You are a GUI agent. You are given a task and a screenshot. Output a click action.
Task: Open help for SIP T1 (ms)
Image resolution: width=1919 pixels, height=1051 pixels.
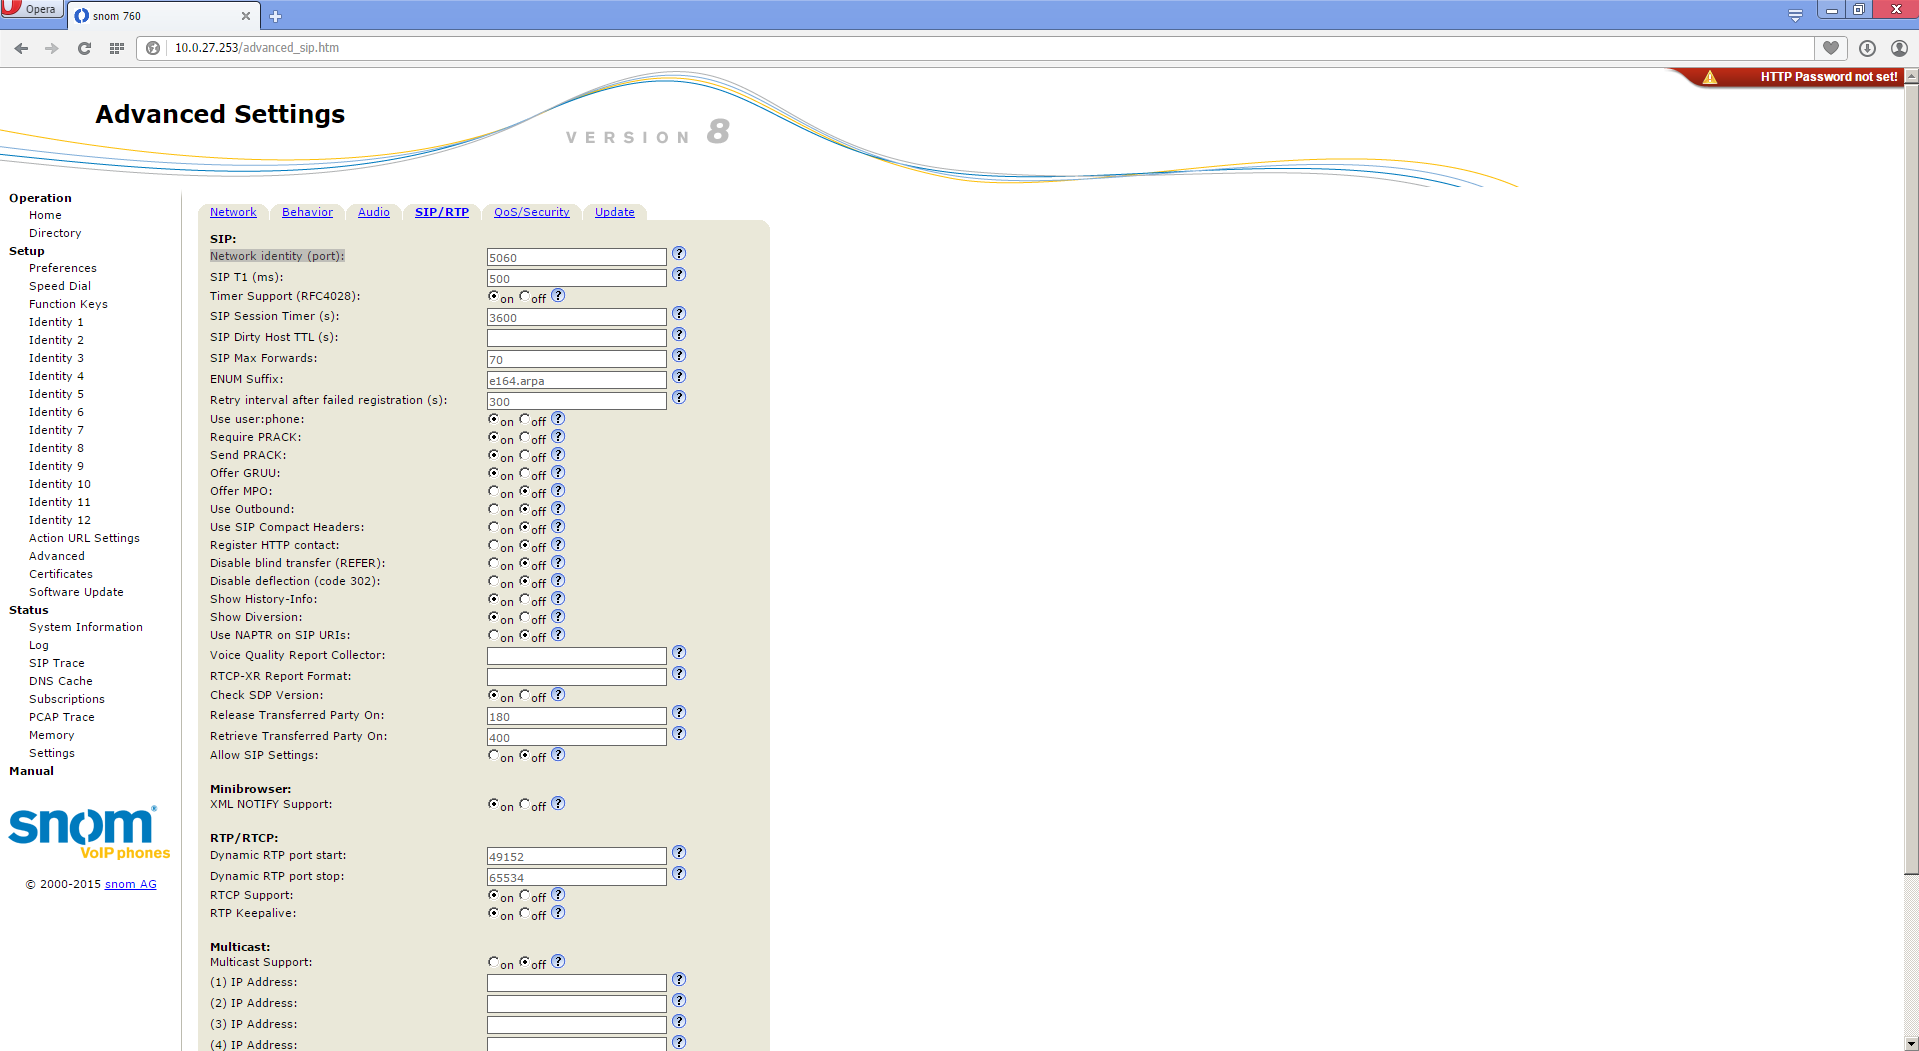click(679, 275)
